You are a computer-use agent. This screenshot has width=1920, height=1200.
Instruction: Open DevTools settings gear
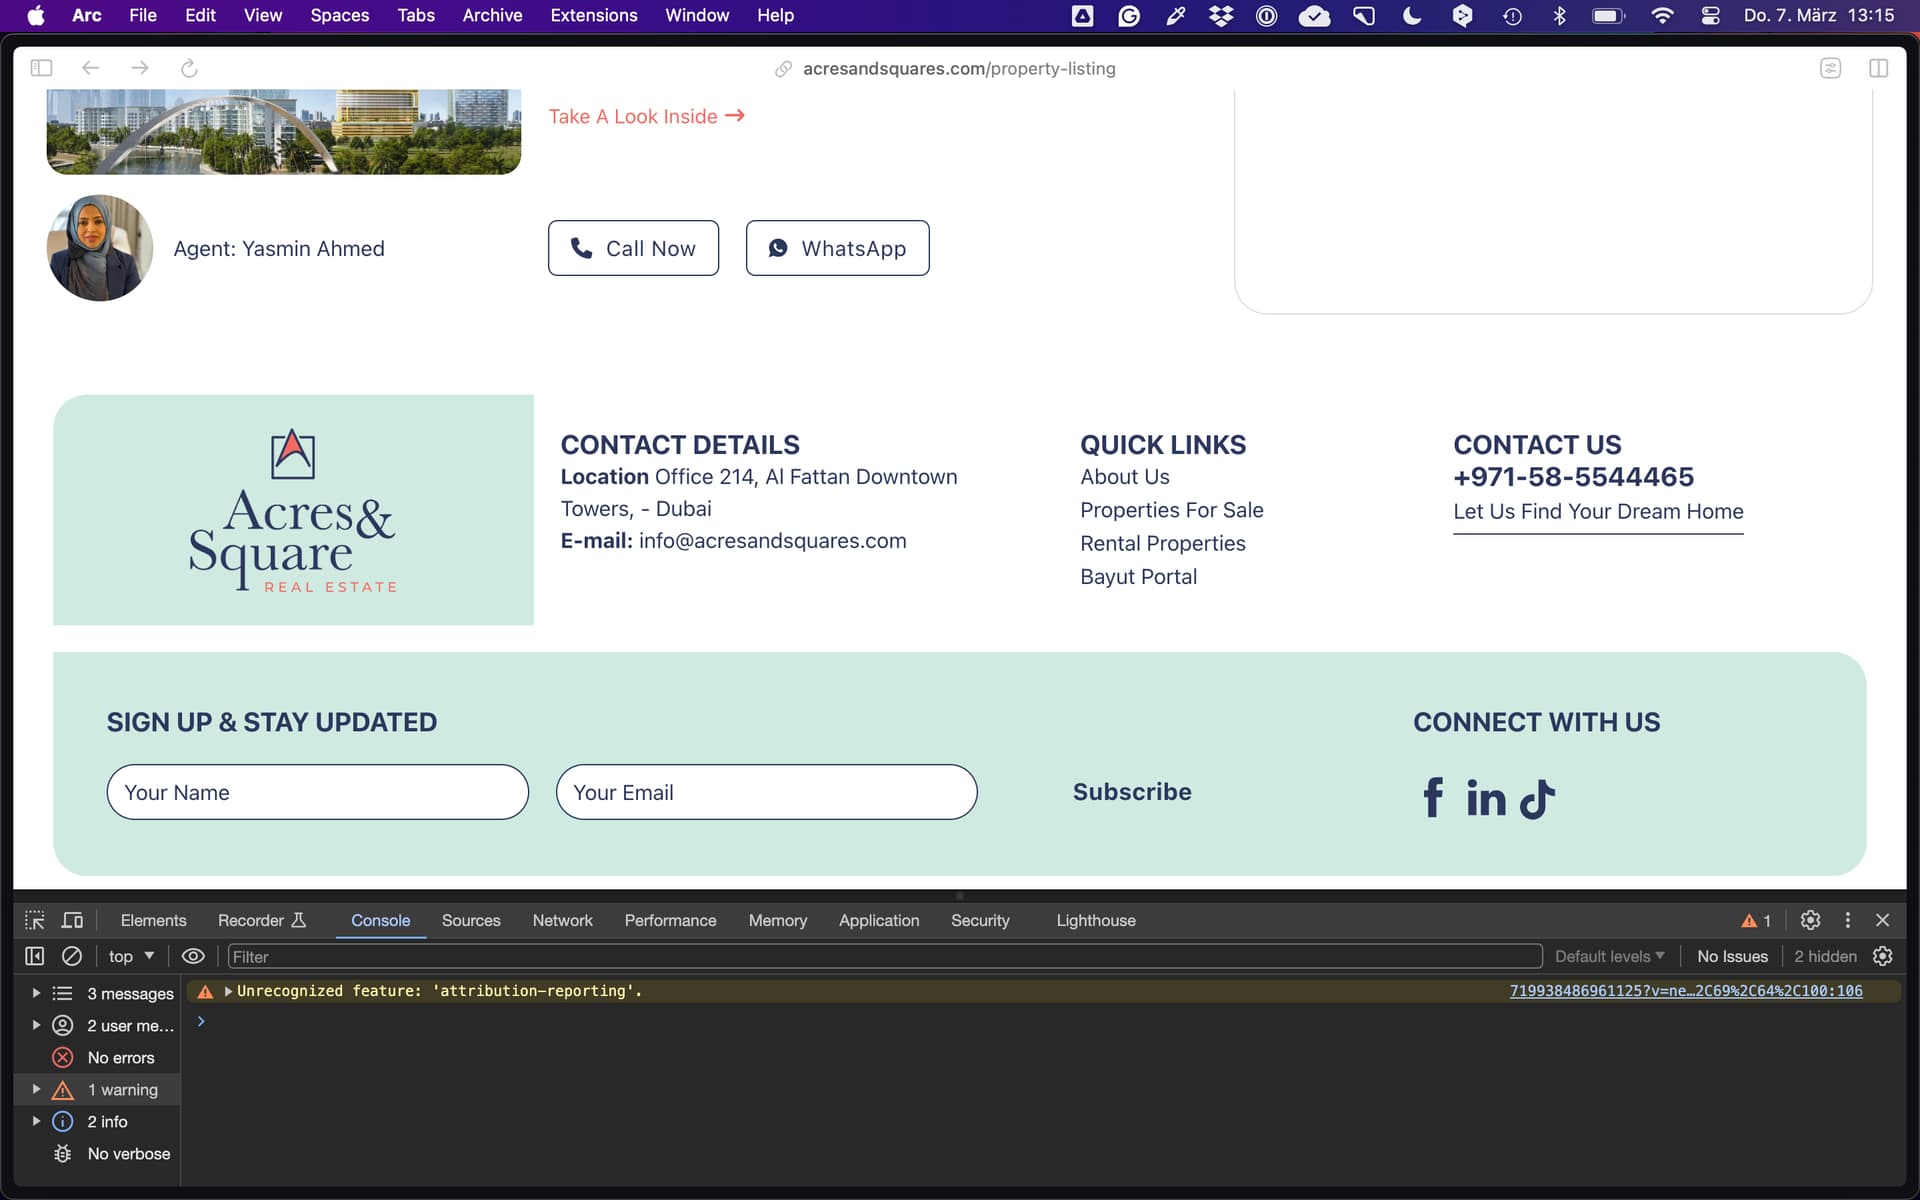pos(1810,920)
